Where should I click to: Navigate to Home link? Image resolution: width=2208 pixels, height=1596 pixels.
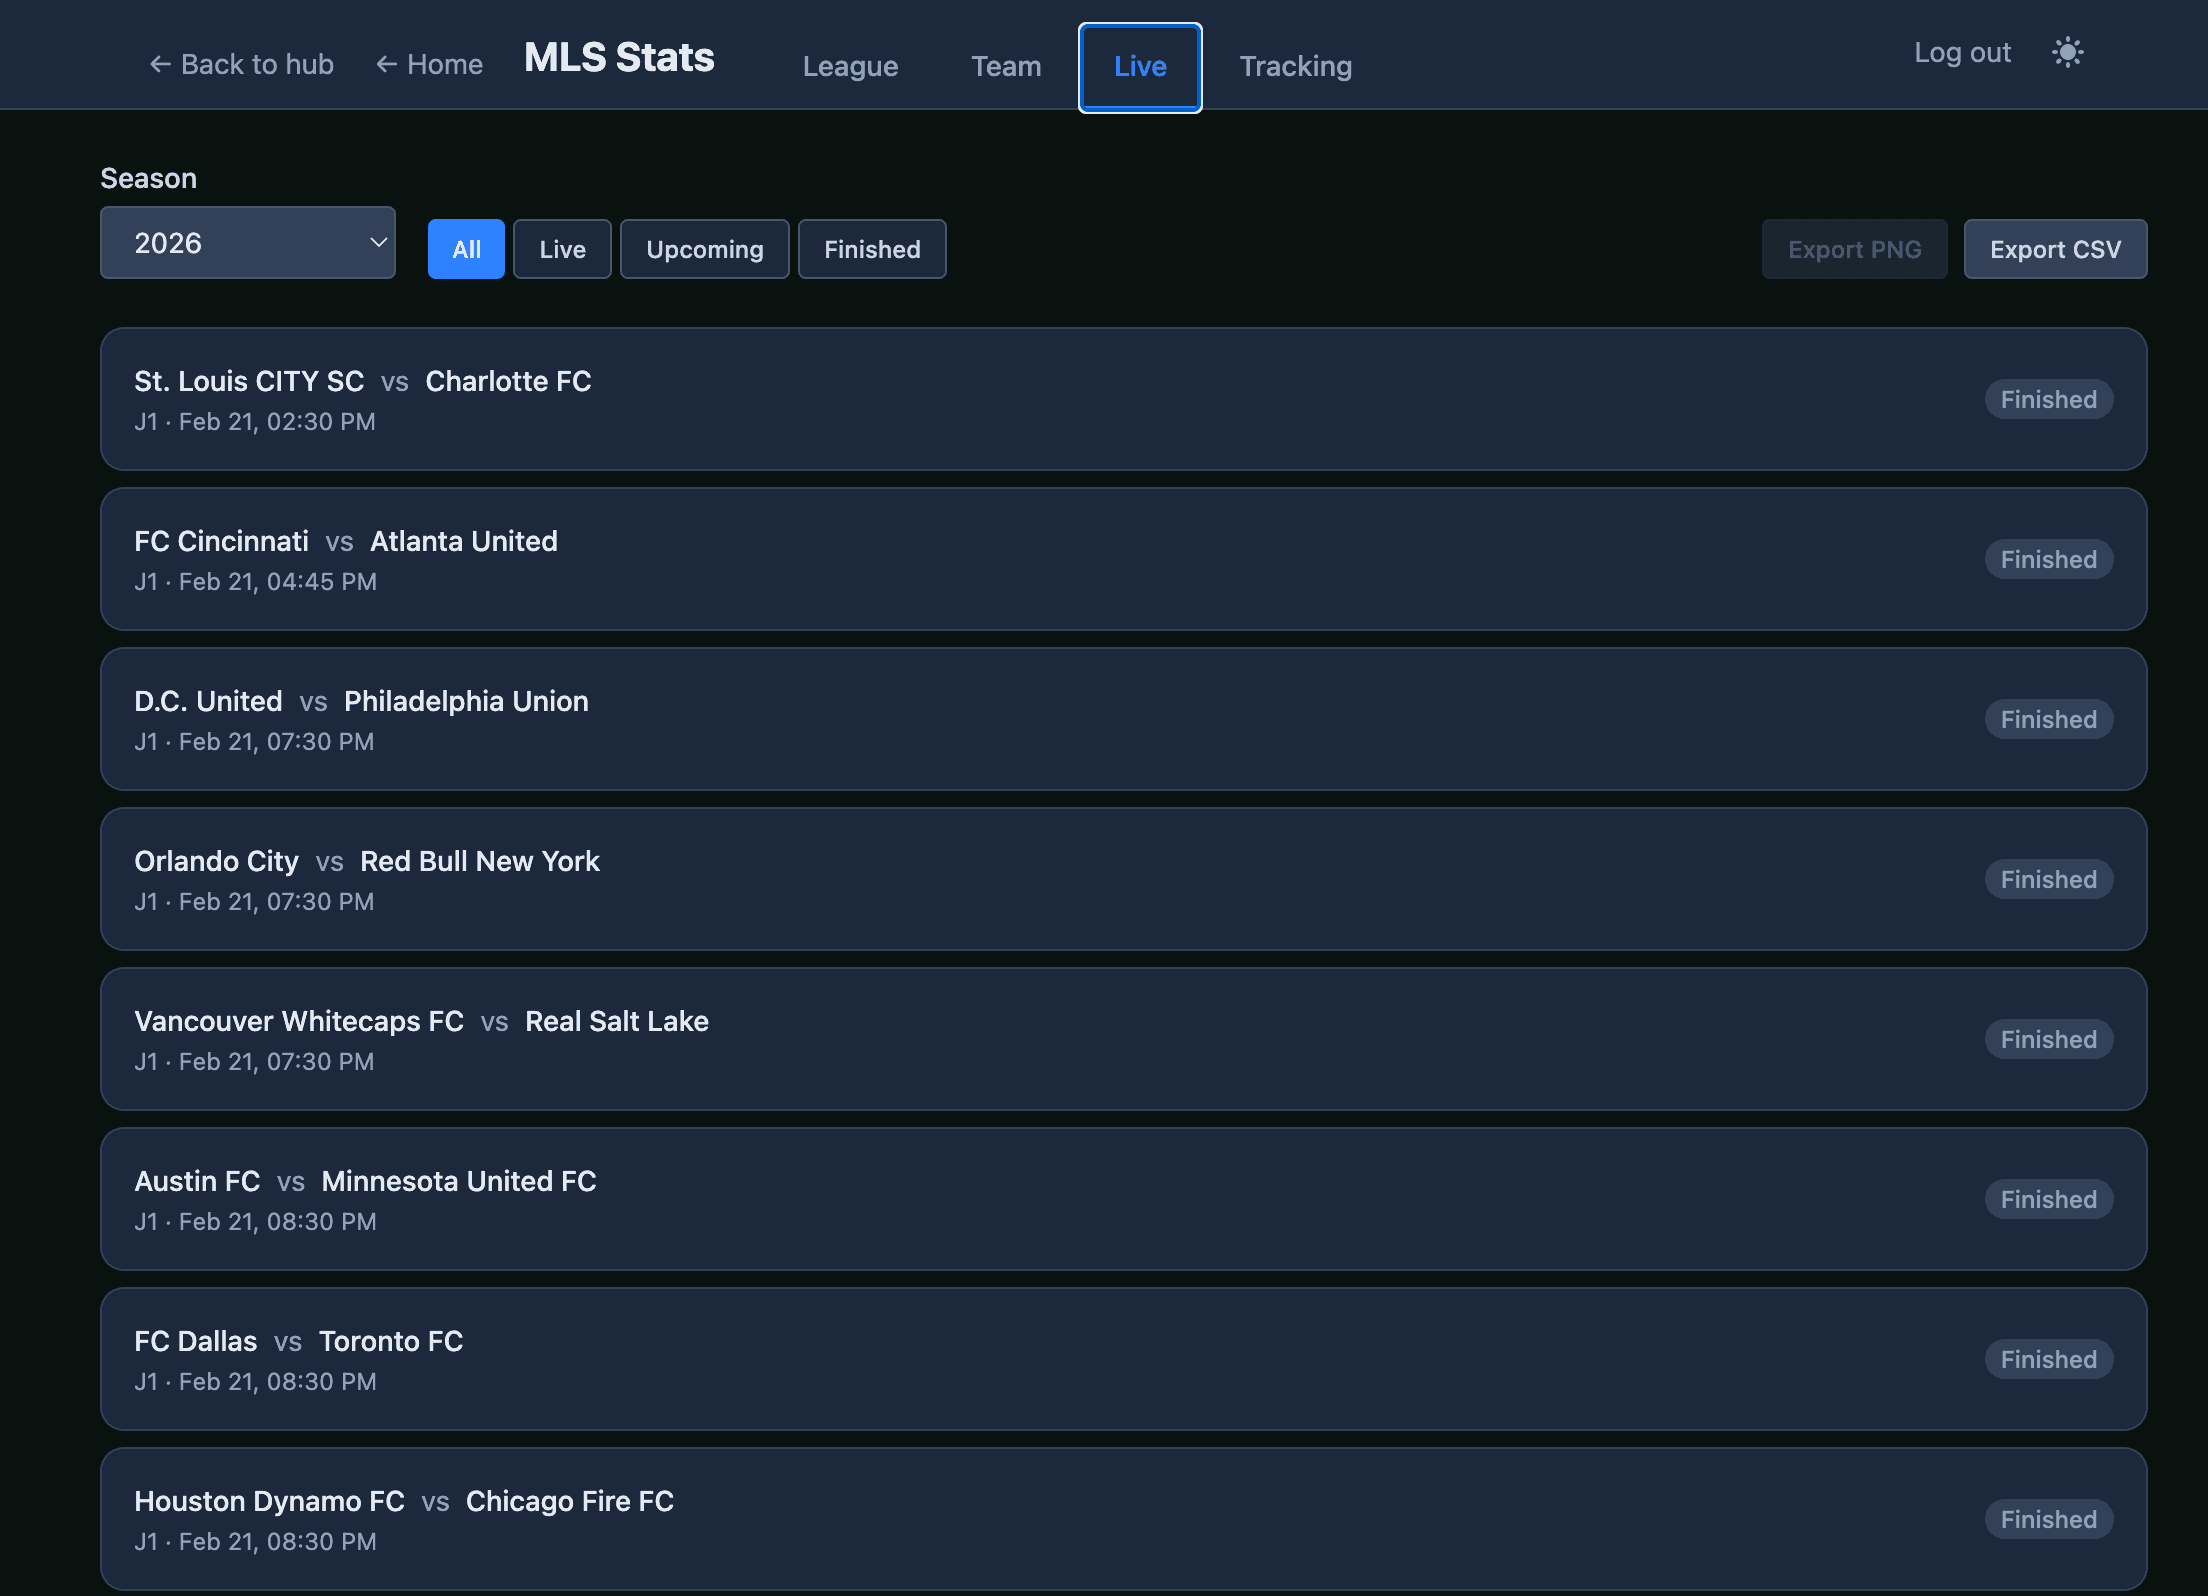(x=429, y=64)
